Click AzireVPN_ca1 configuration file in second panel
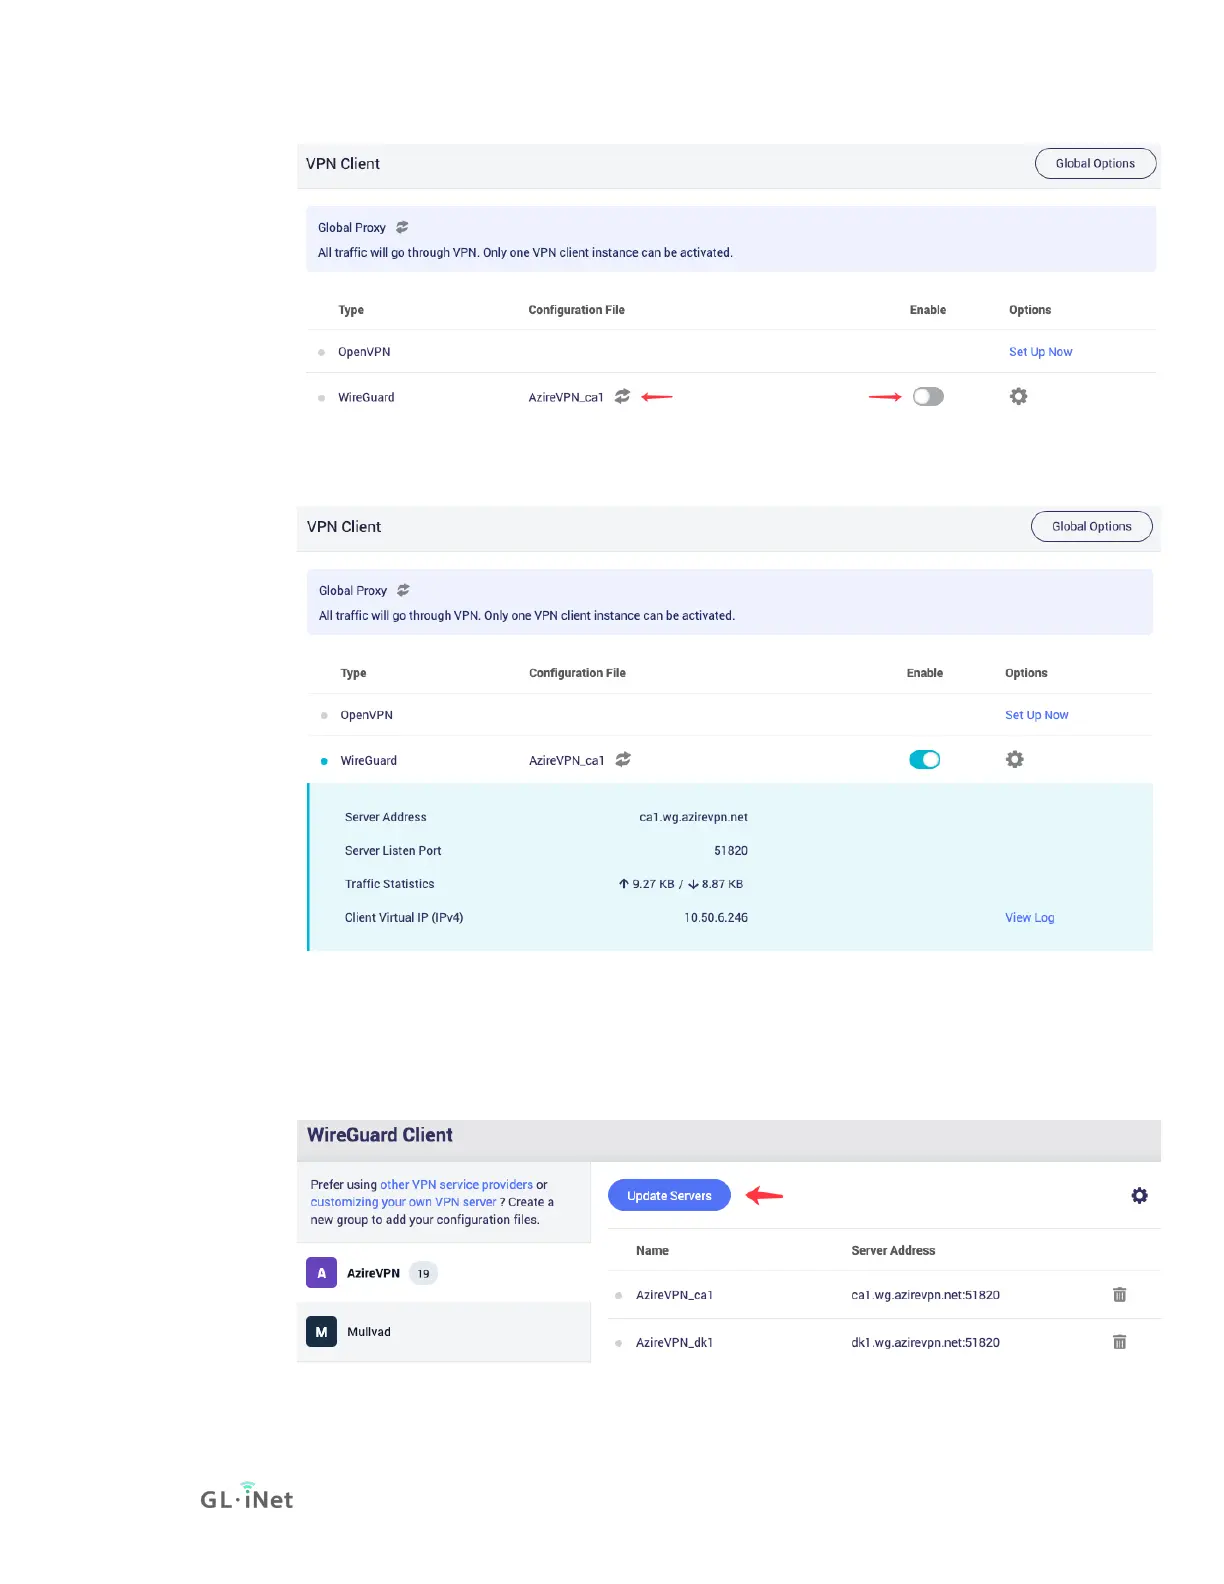This screenshot has width=1224, height=1584. [567, 760]
